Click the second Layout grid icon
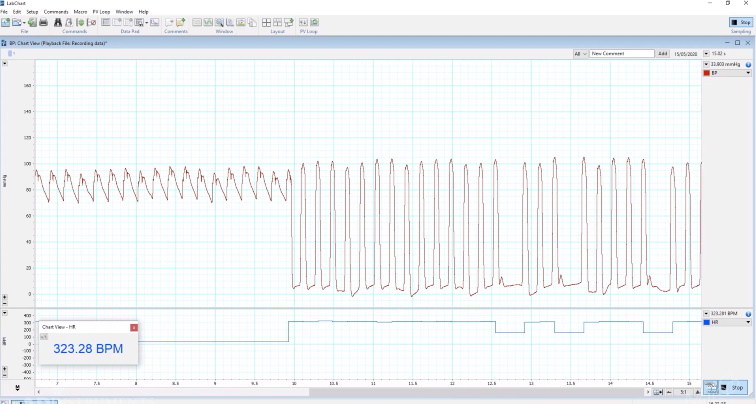 (x=277, y=22)
